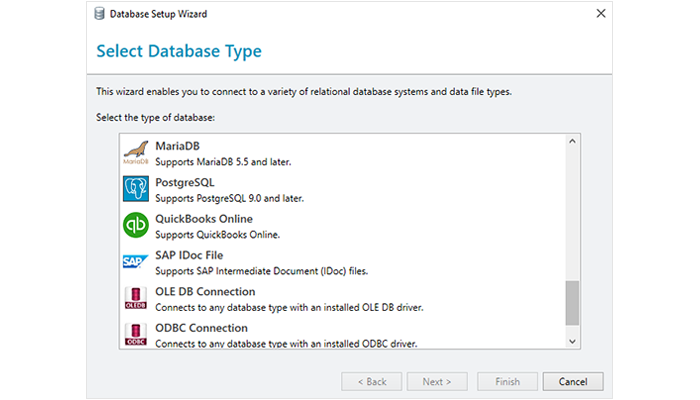This screenshot has height=400, width=700.
Task: Select OLE DB Connection list entry
Action: pos(205,292)
